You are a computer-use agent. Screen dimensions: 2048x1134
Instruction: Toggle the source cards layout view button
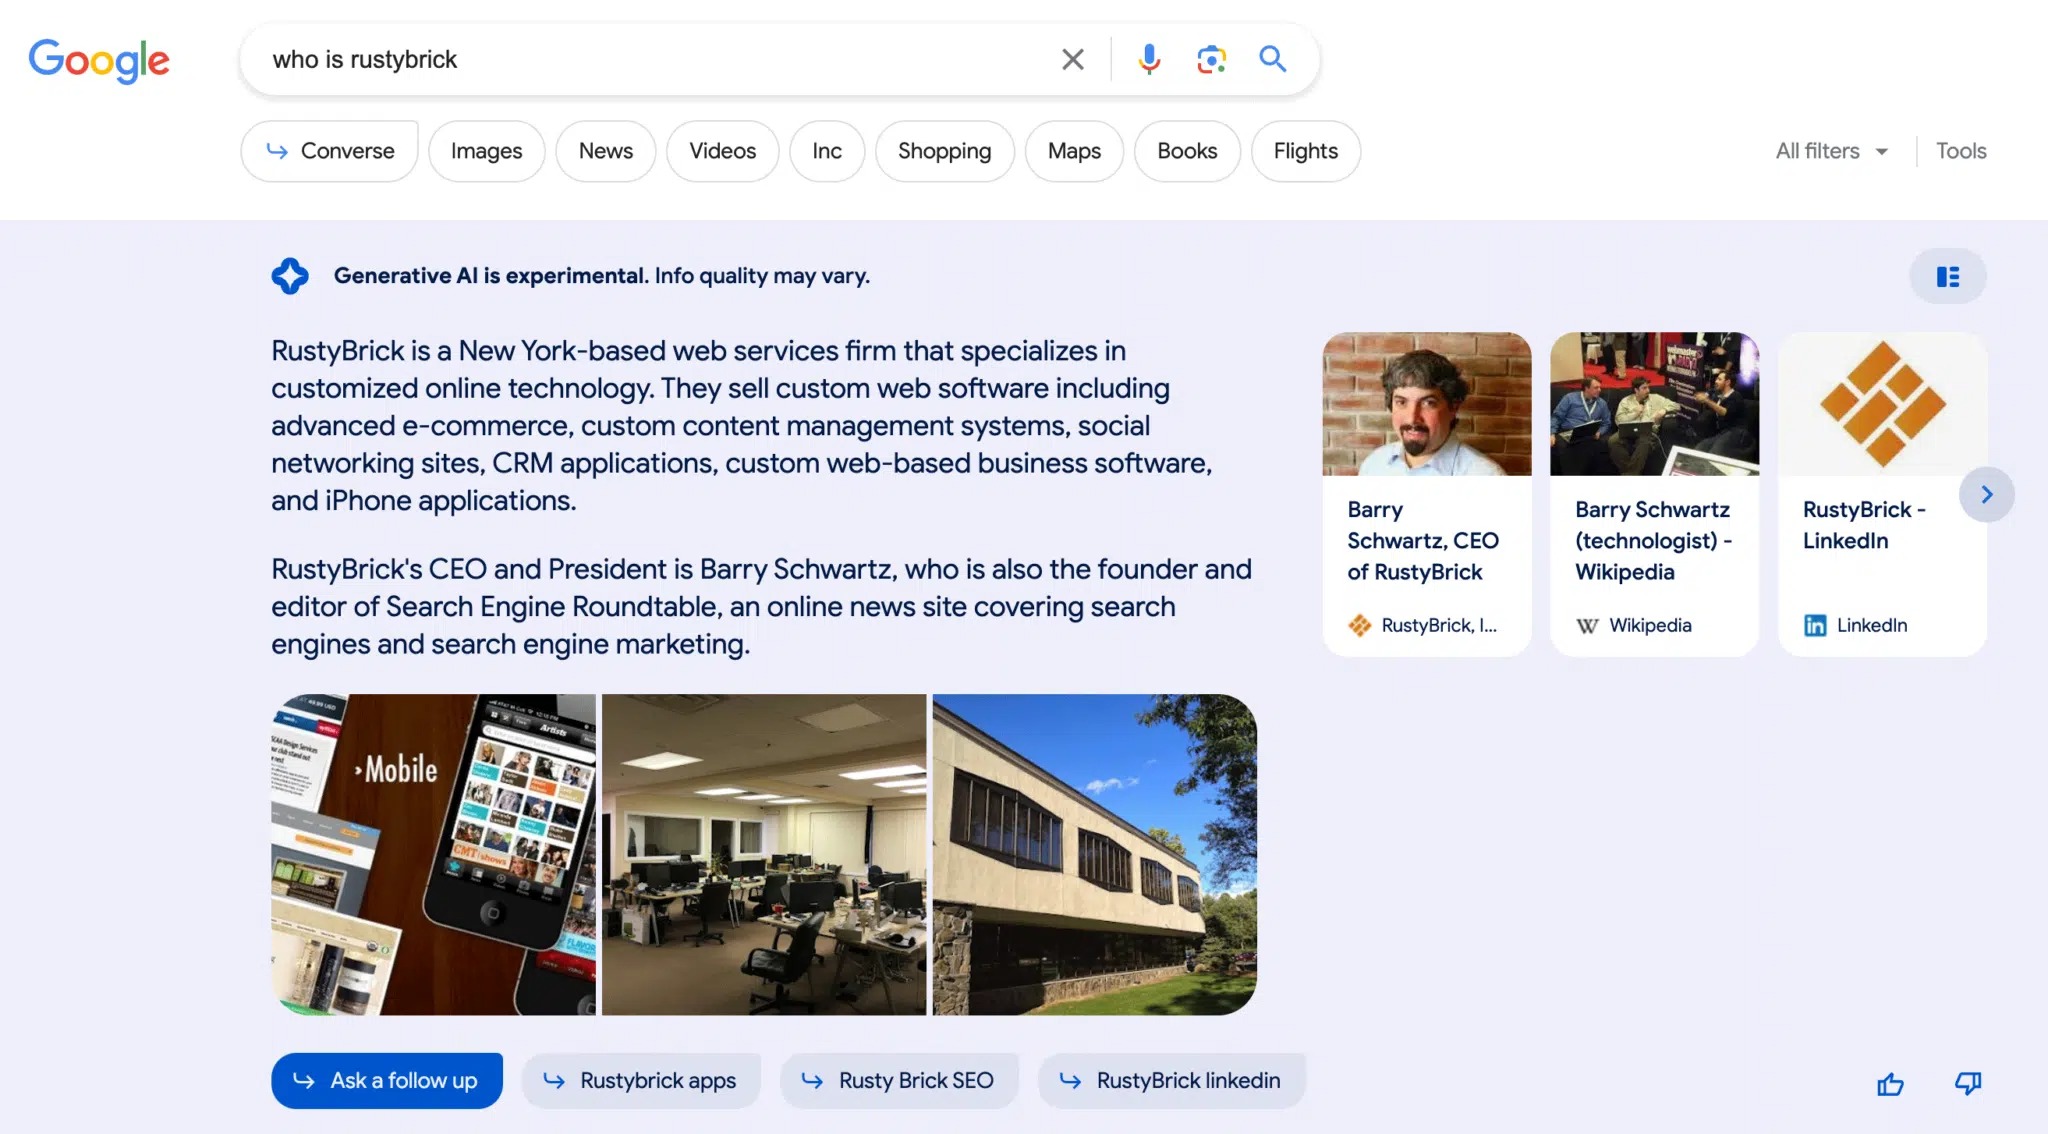pos(1947,277)
